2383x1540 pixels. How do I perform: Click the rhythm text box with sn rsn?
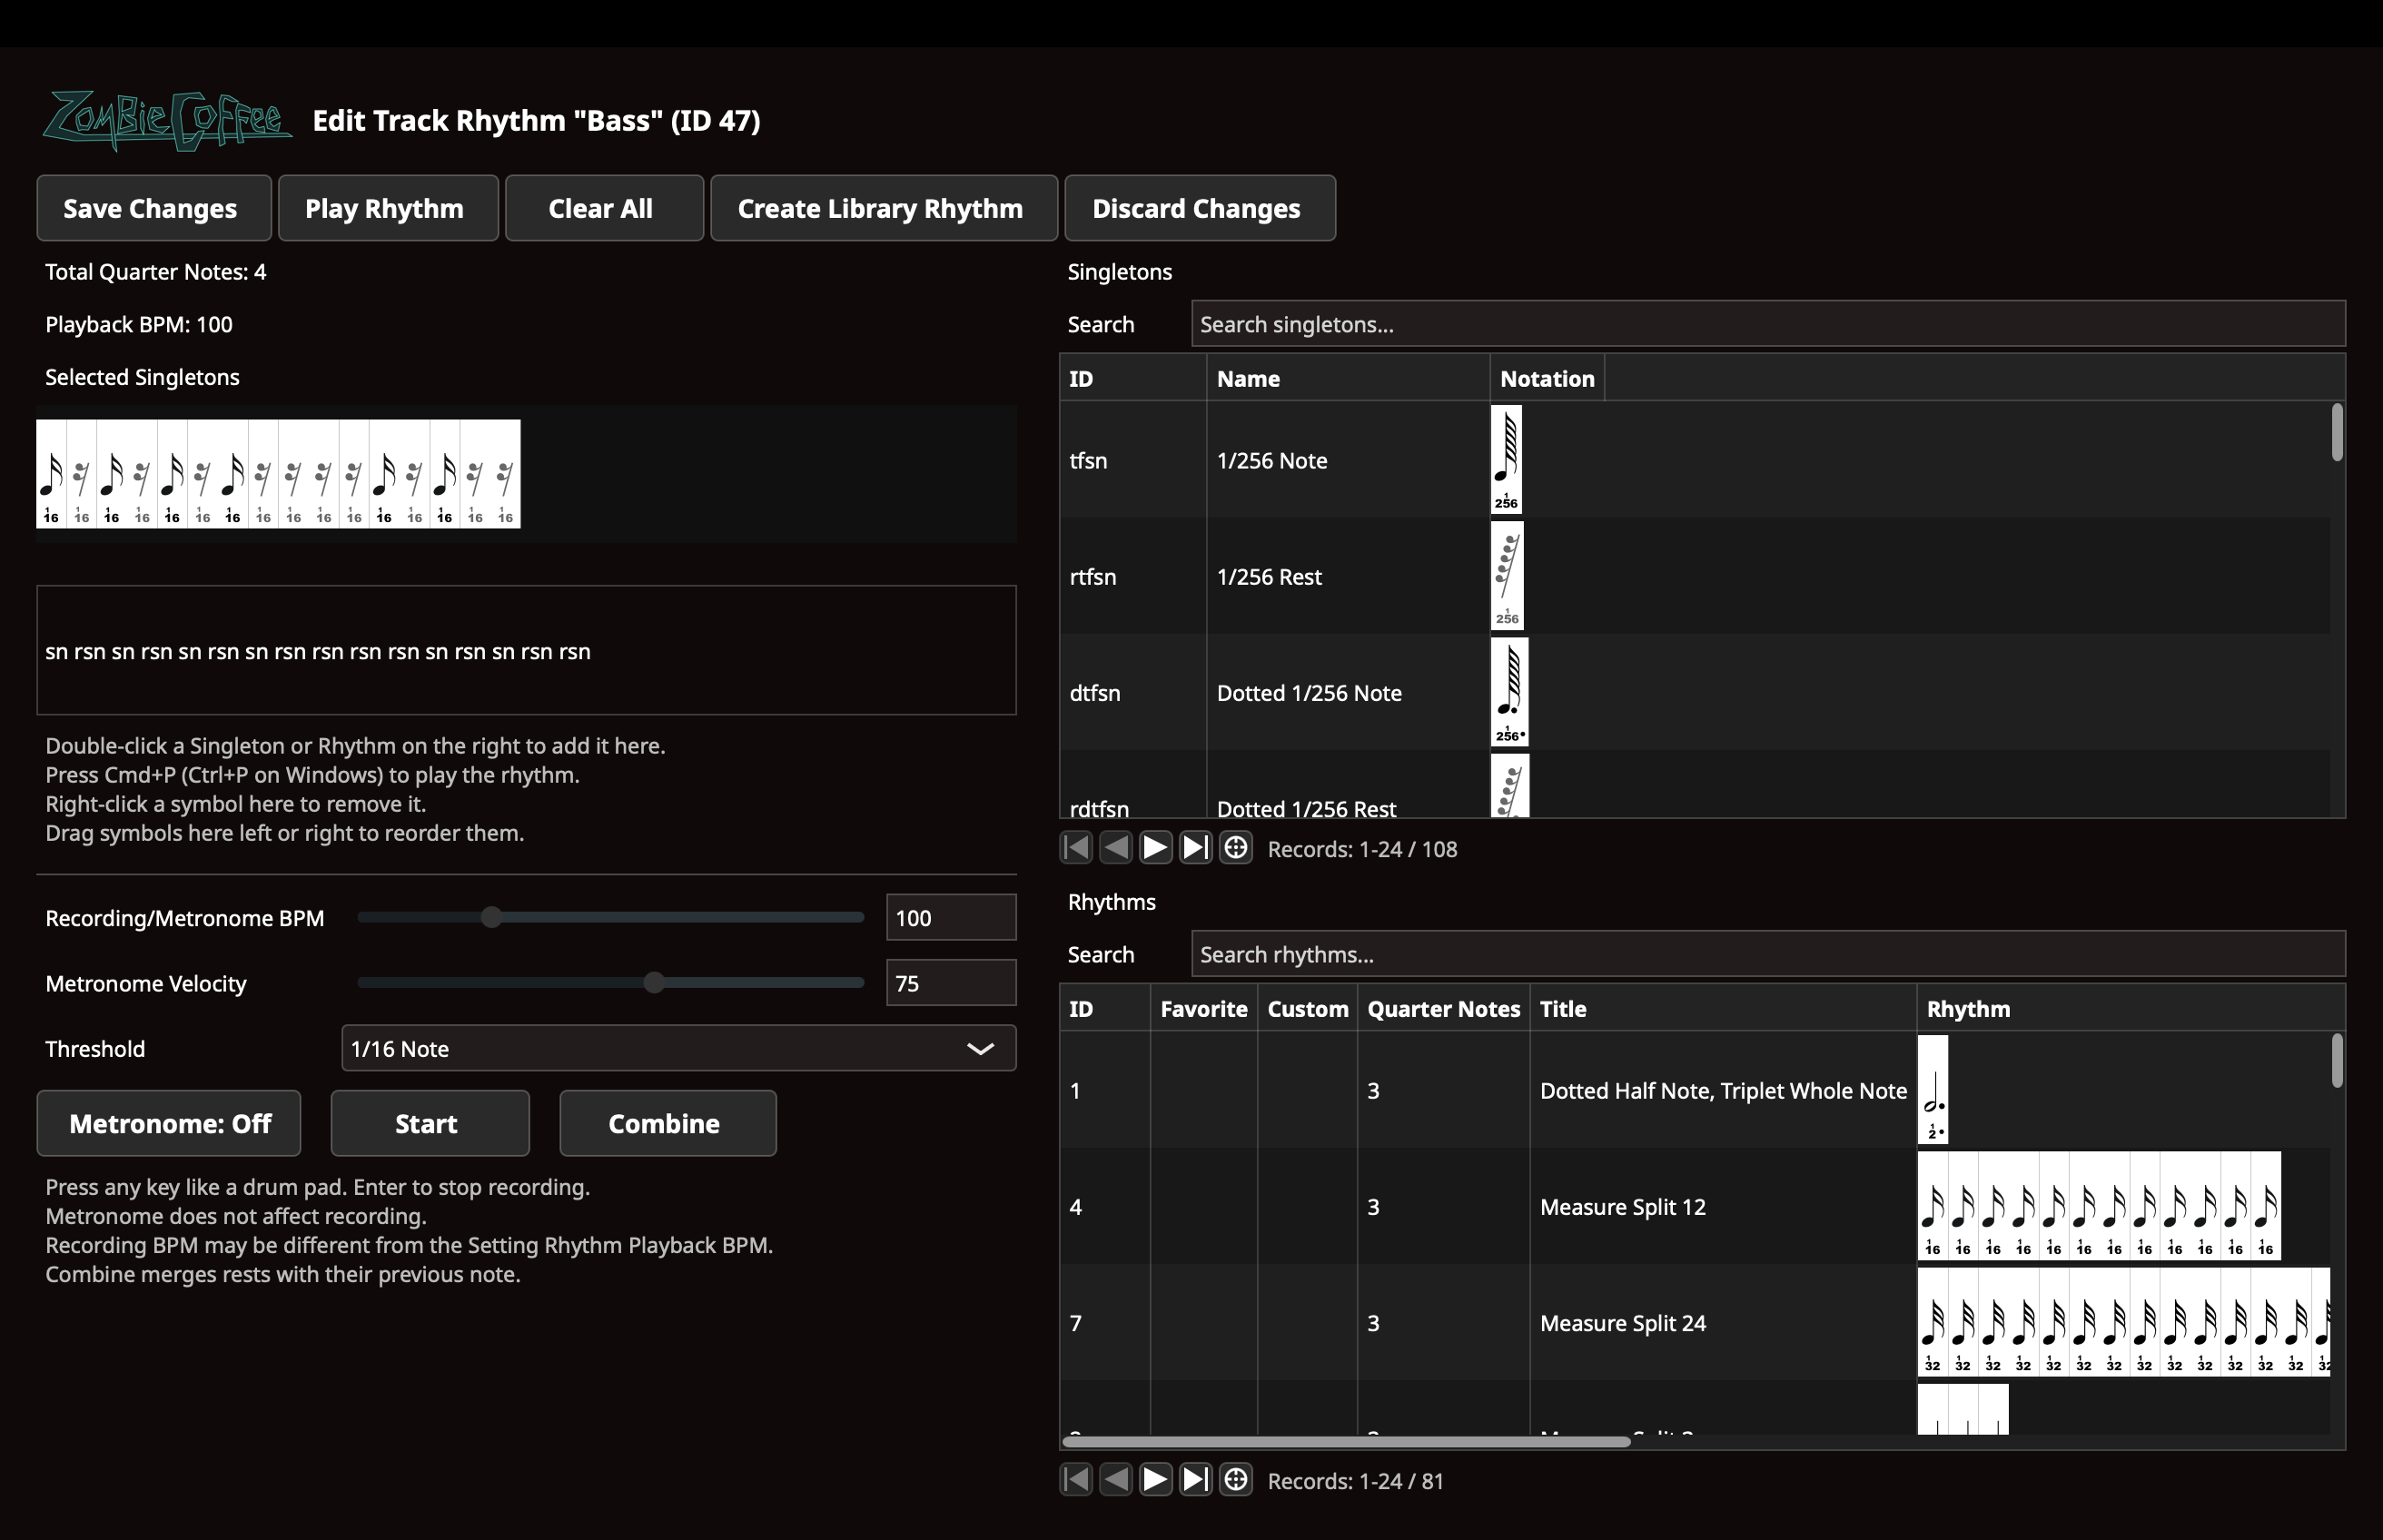click(x=526, y=650)
